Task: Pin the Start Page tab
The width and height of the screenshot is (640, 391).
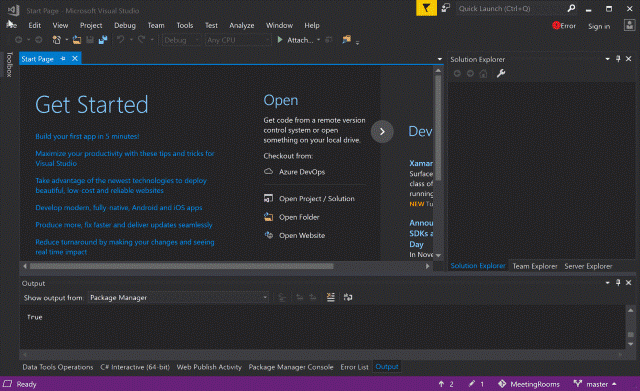Action: tap(63, 59)
